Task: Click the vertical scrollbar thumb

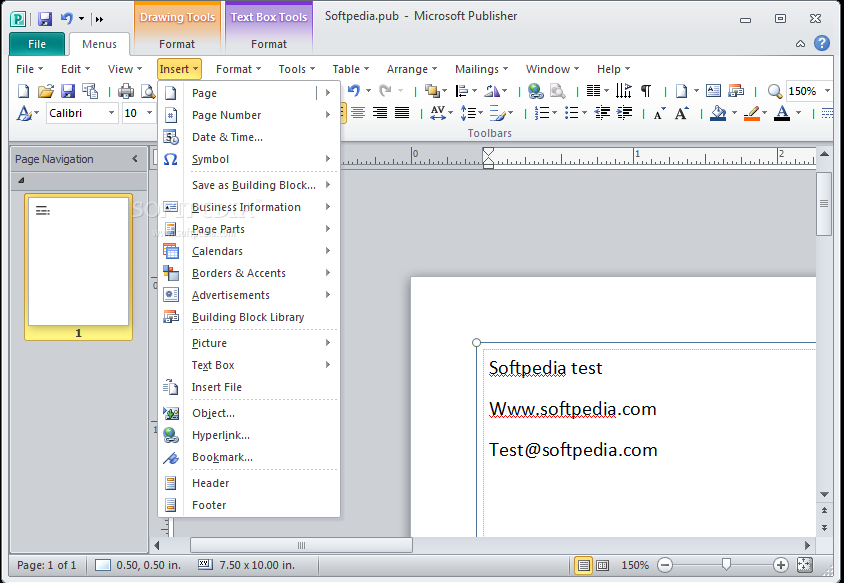Action: 824,203
